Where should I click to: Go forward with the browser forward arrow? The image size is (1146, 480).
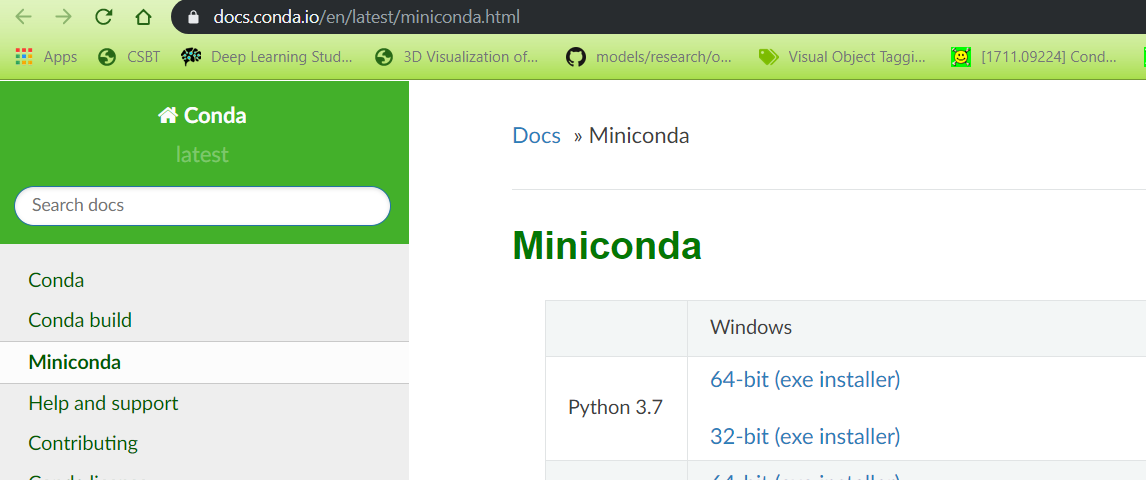coord(64,17)
